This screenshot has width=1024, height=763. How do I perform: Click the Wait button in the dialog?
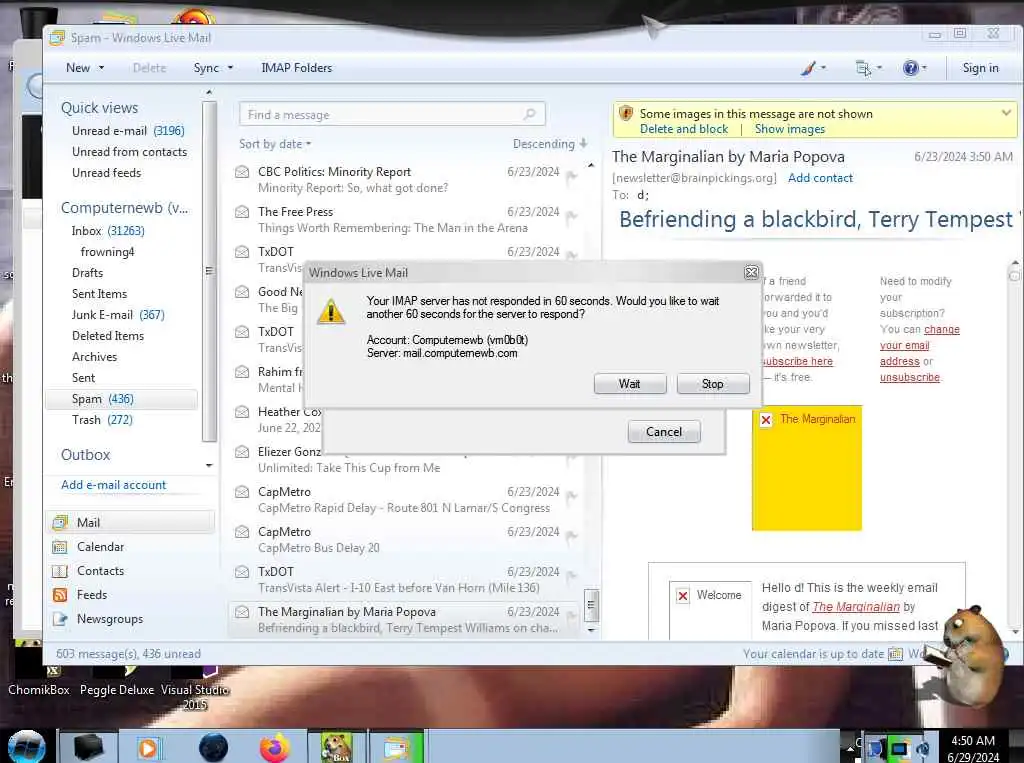[x=630, y=384]
